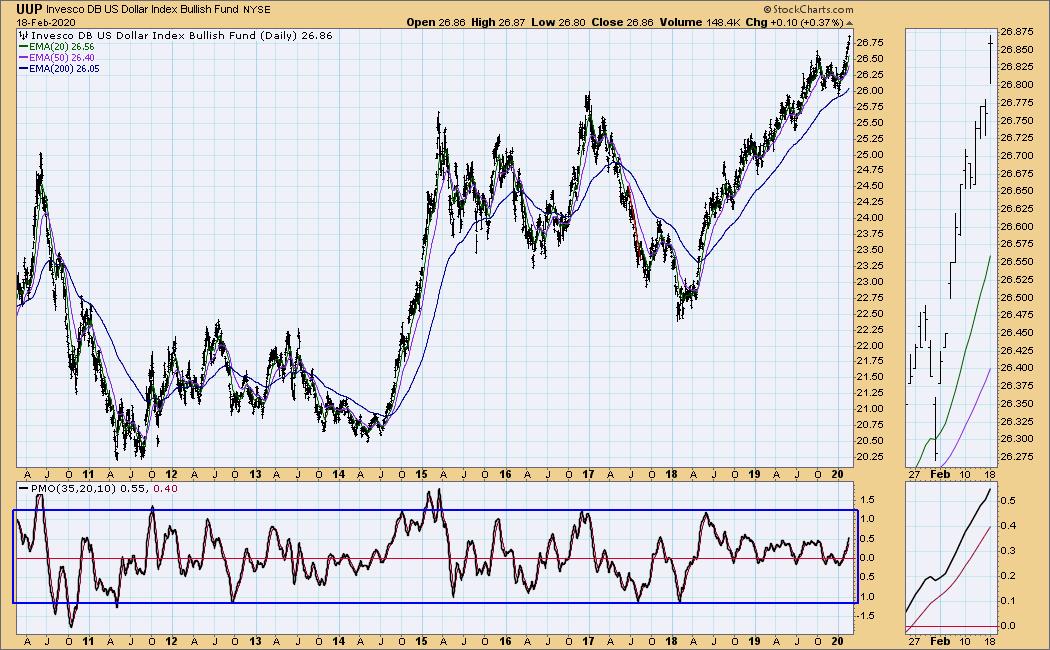
Task: Click 24.00 on the main price axis
Action: 869,218
